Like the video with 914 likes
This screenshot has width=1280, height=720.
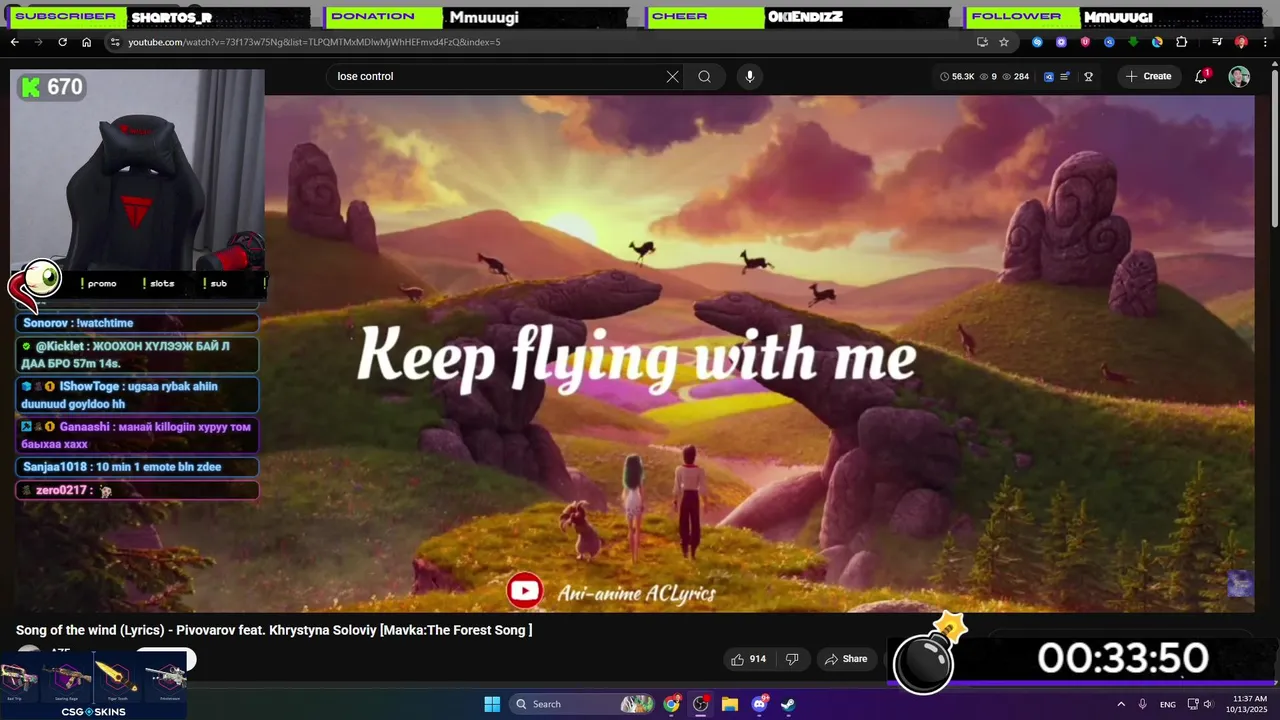pyautogui.click(x=748, y=659)
